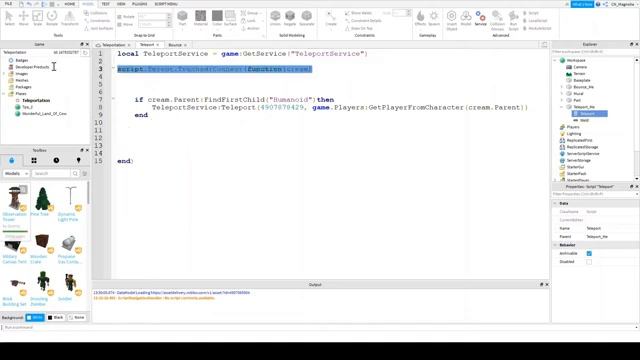Click the Insert Object icon
The width and height of the screenshot is (640, 360).
coord(451,20)
